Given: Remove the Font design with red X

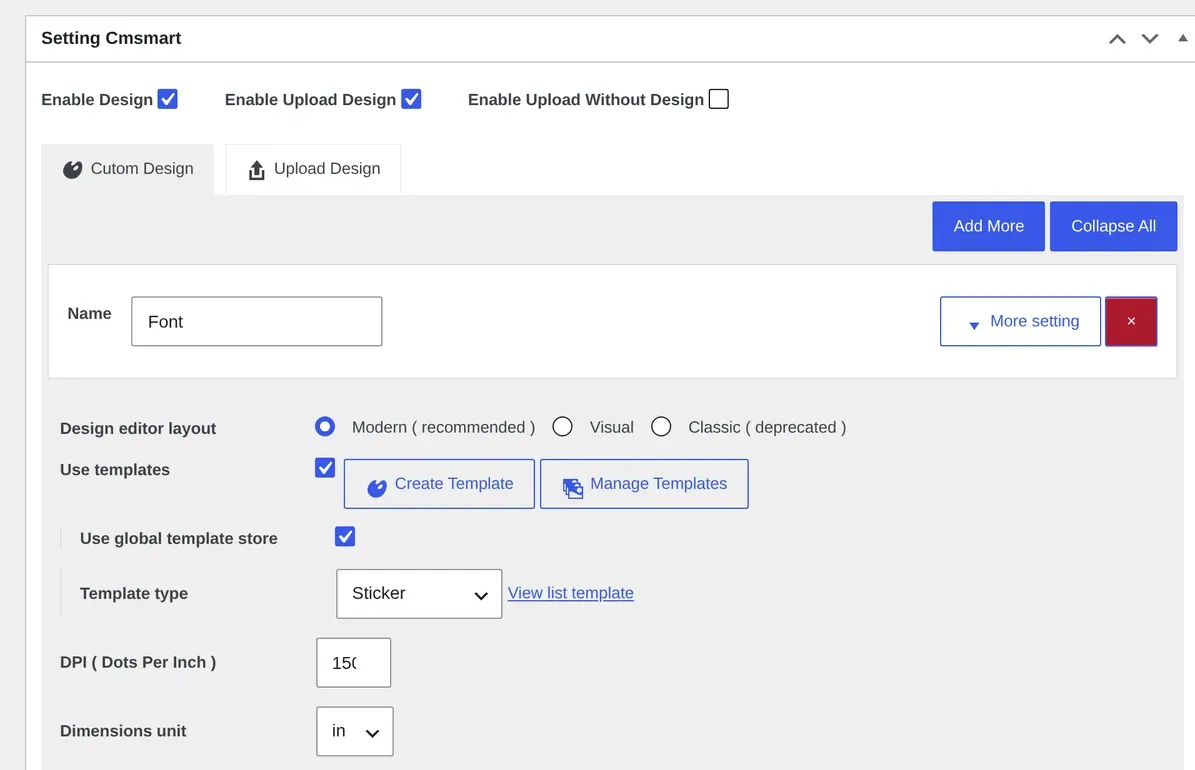Looking at the screenshot, I should coord(1131,322).
